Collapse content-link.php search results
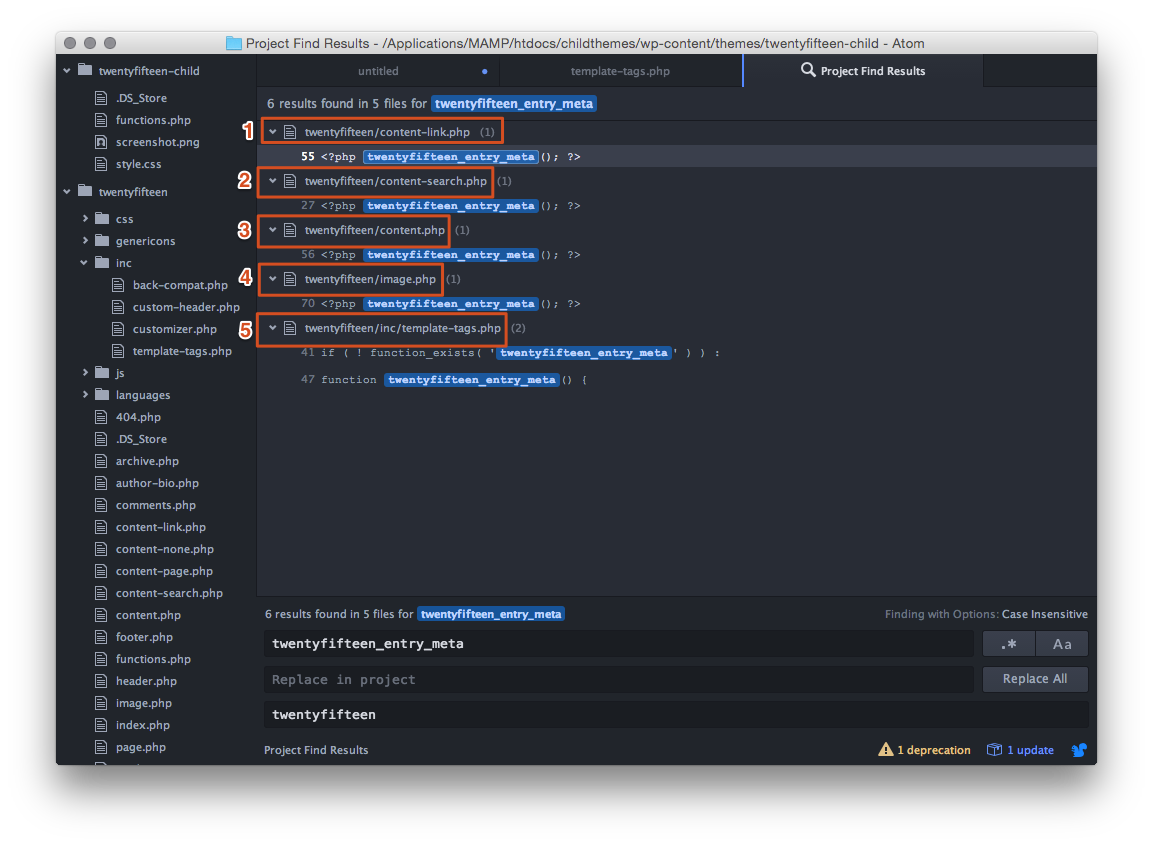Screen dimensions: 1153x845 pyautogui.click(x=273, y=132)
